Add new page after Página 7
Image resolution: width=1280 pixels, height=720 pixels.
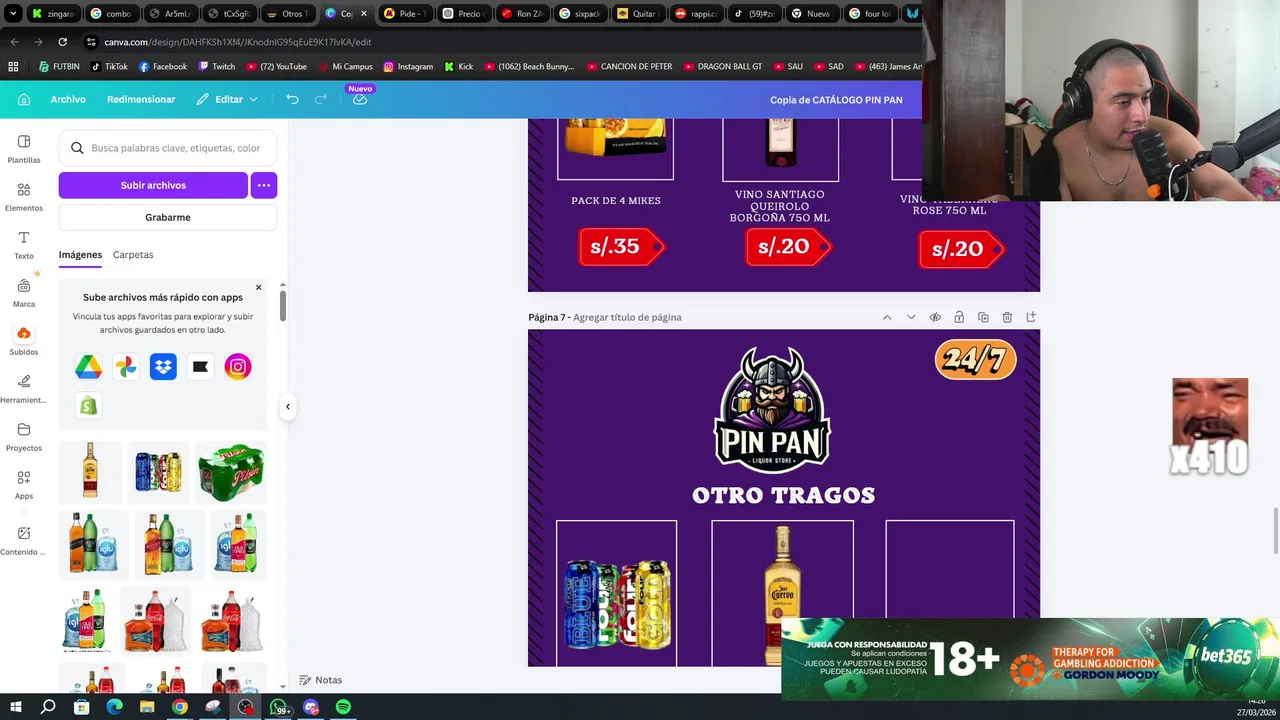tap(1031, 317)
